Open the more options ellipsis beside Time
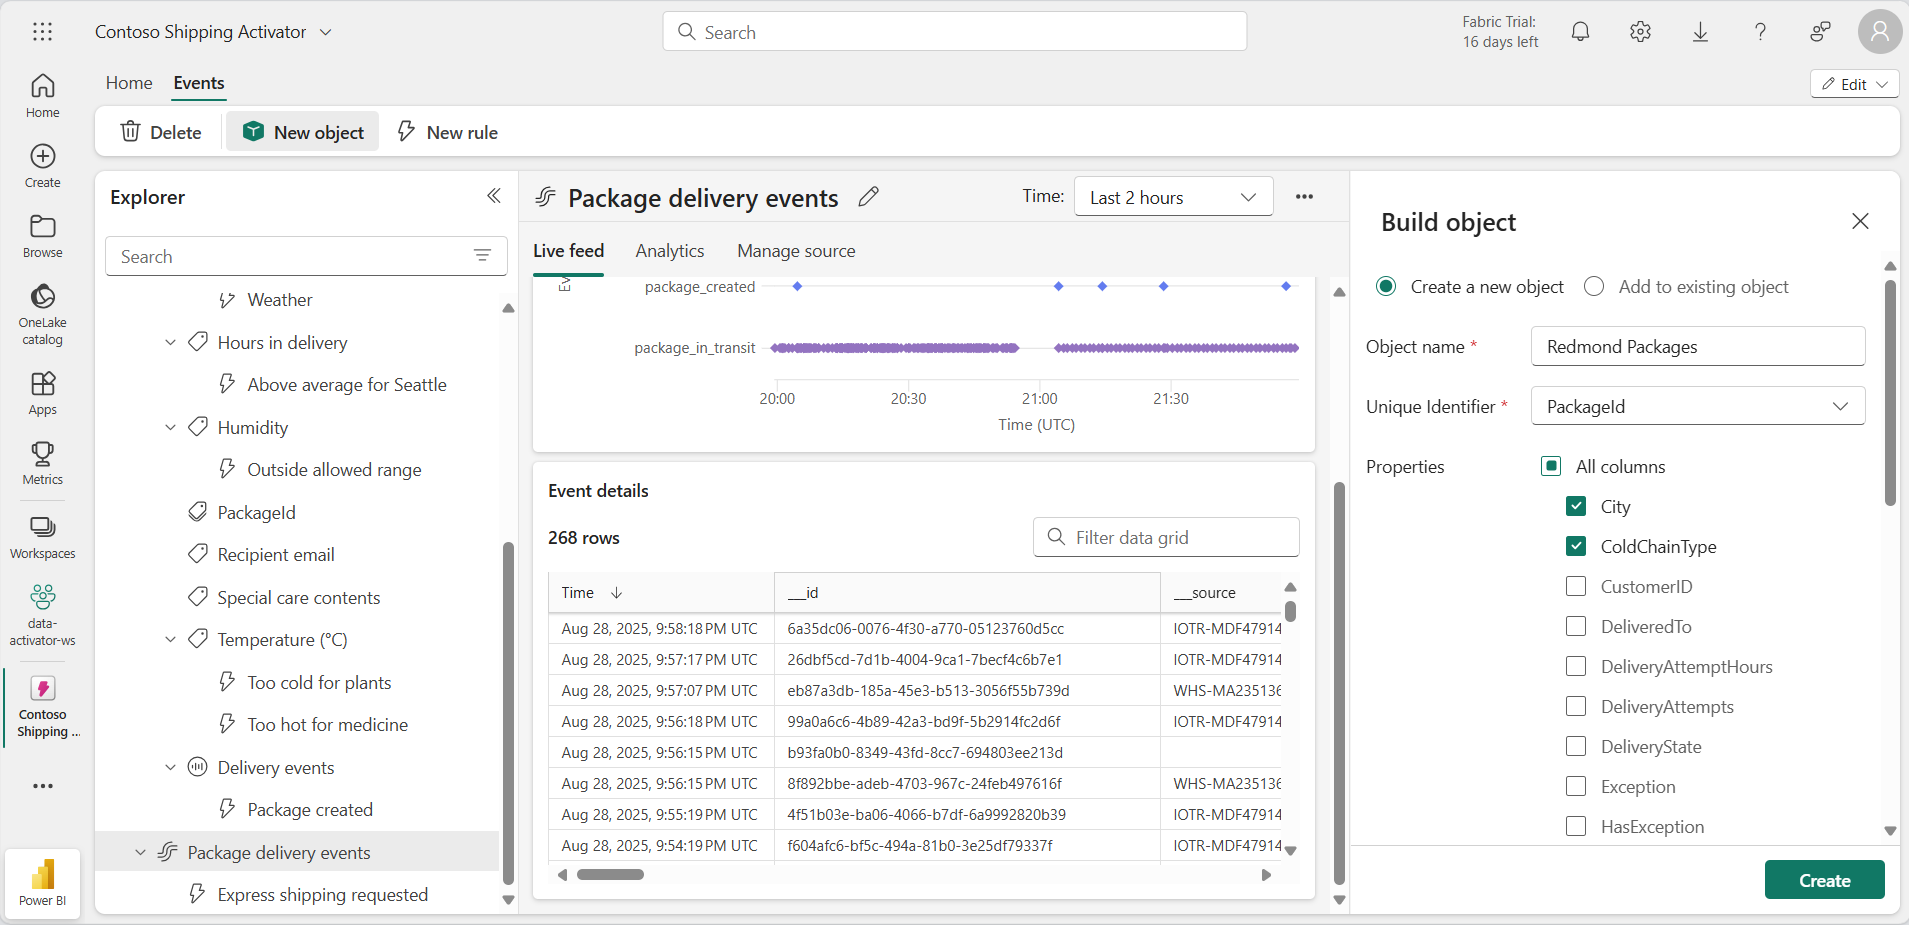The image size is (1909, 925). [1304, 197]
